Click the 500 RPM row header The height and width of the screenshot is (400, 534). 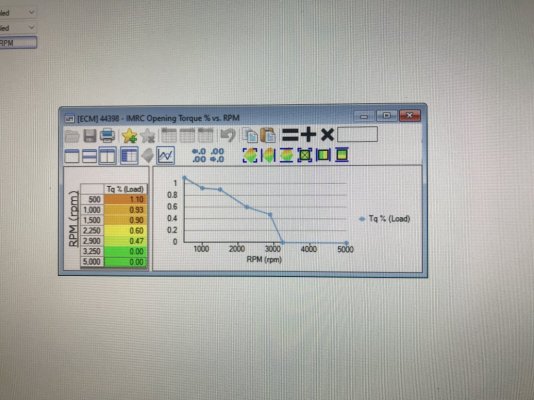(x=92, y=199)
